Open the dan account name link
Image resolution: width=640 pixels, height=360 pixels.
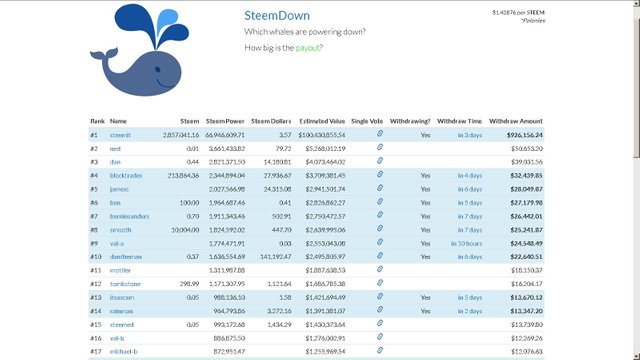point(115,162)
